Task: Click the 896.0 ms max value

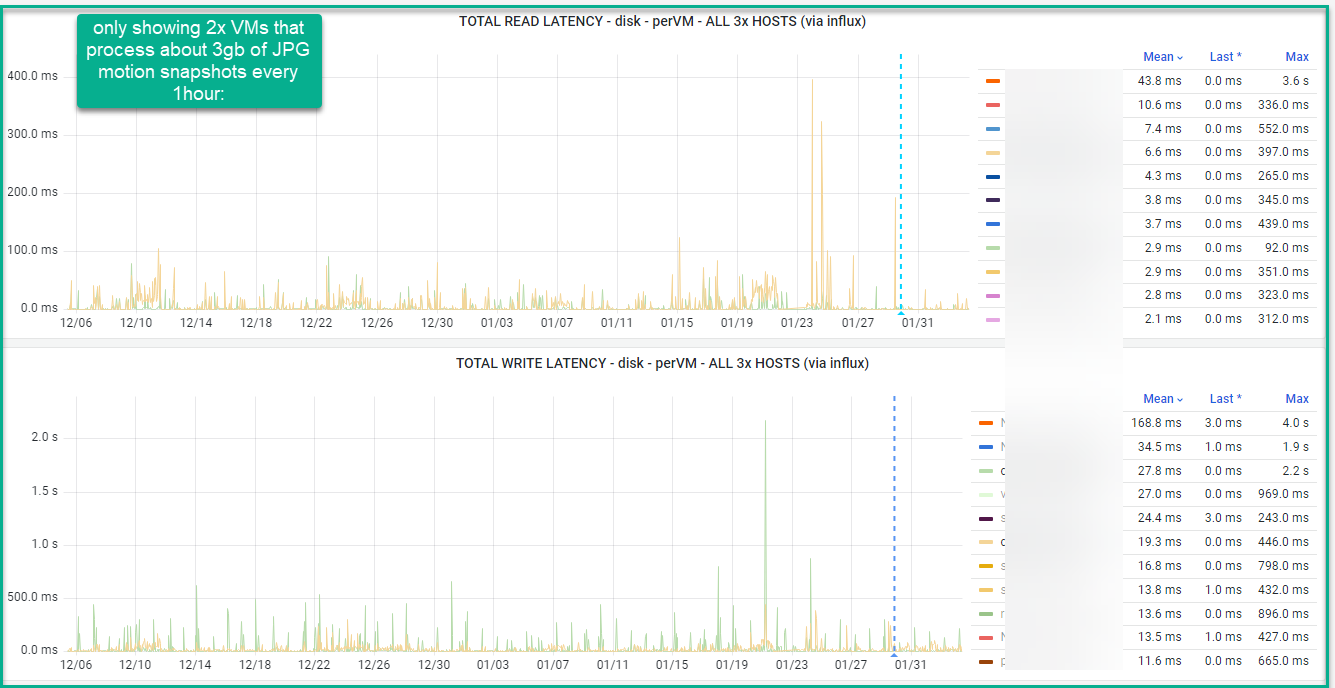Action: (x=1283, y=614)
